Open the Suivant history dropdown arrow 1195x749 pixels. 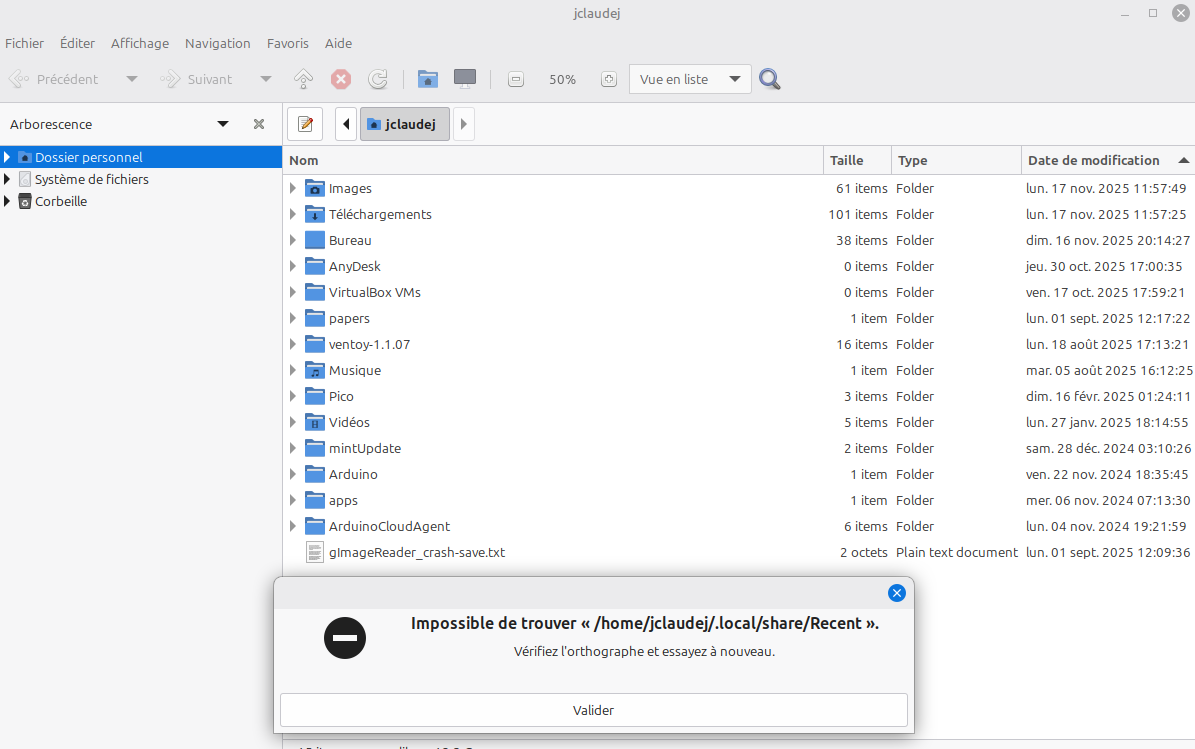click(266, 79)
